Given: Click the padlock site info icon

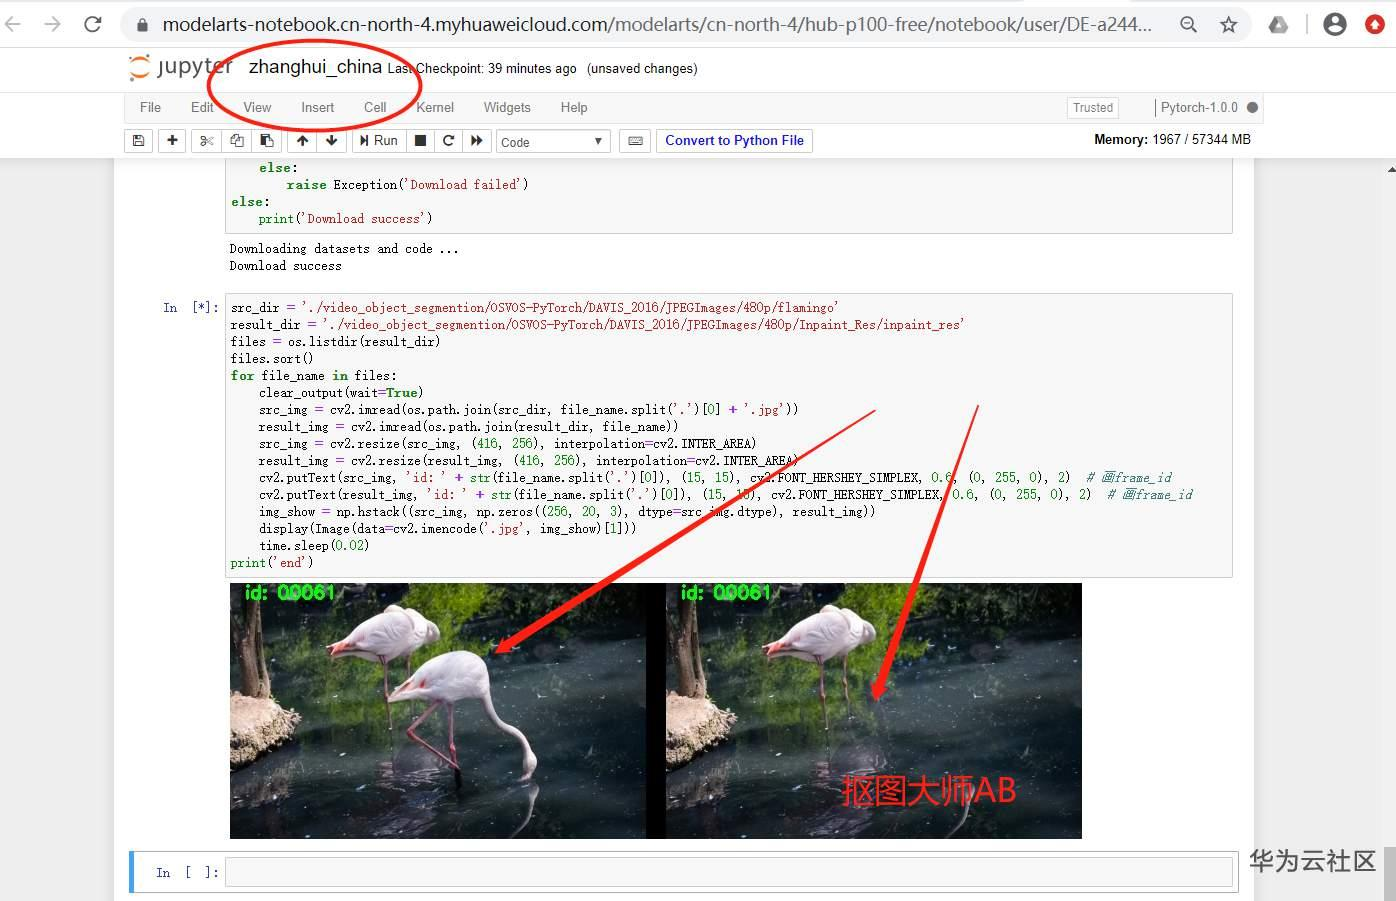Looking at the screenshot, I should [x=142, y=25].
